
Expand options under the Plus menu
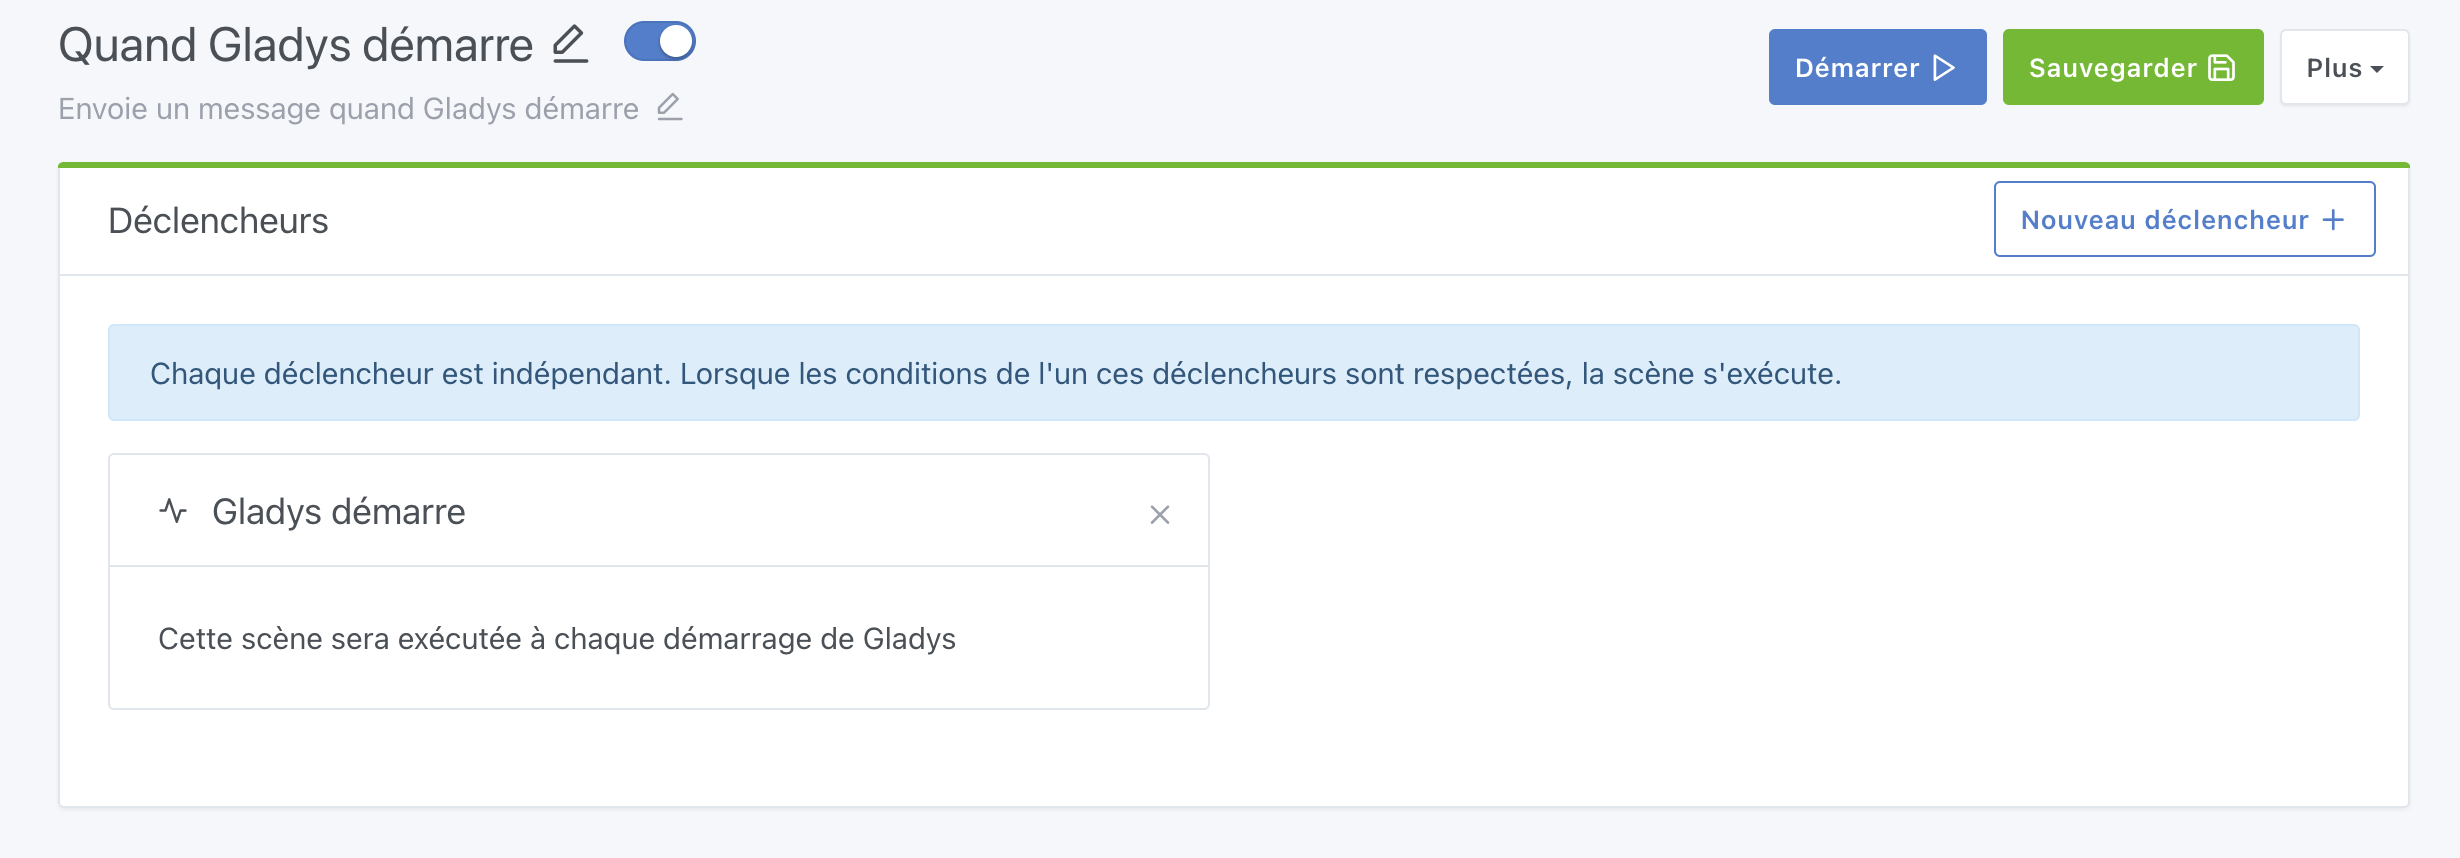2343,67
